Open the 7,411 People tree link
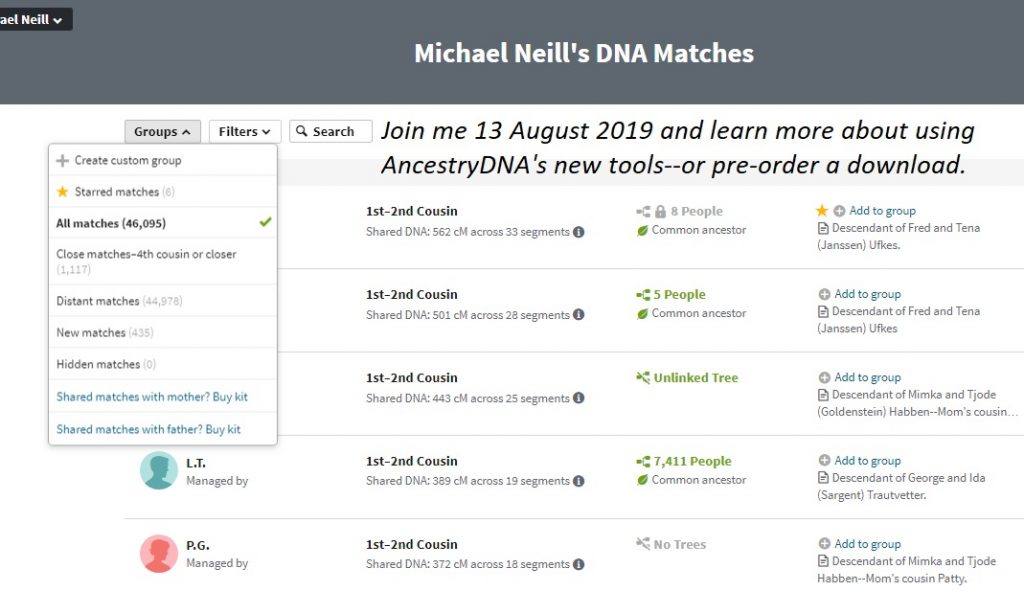The height and width of the screenshot is (591, 1024). pyautogui.click(x=692, y=461)
